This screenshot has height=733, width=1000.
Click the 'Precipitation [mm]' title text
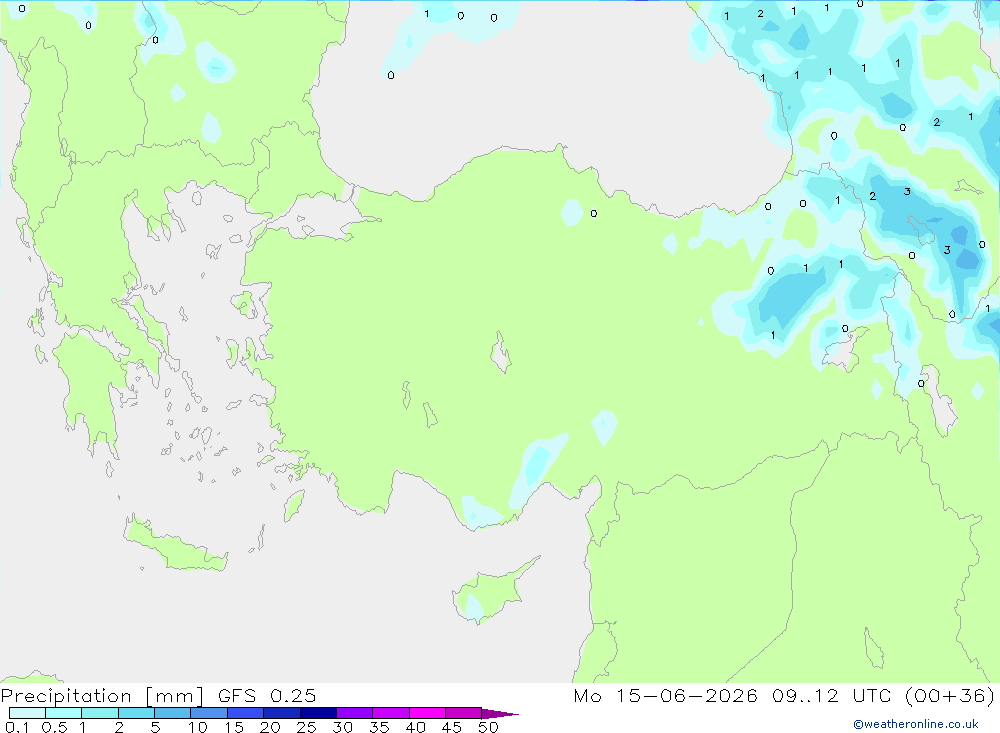click(x=102, y=696)
